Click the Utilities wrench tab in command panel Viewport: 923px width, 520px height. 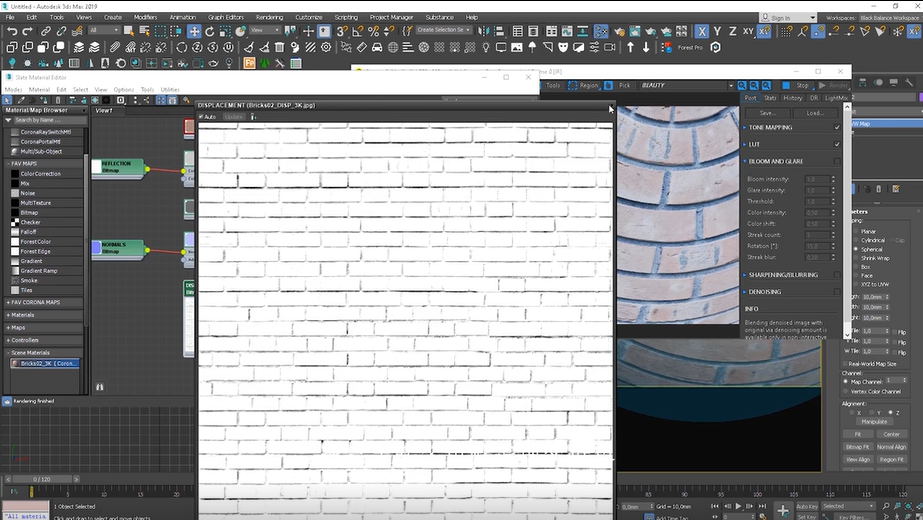pos(909,82)
